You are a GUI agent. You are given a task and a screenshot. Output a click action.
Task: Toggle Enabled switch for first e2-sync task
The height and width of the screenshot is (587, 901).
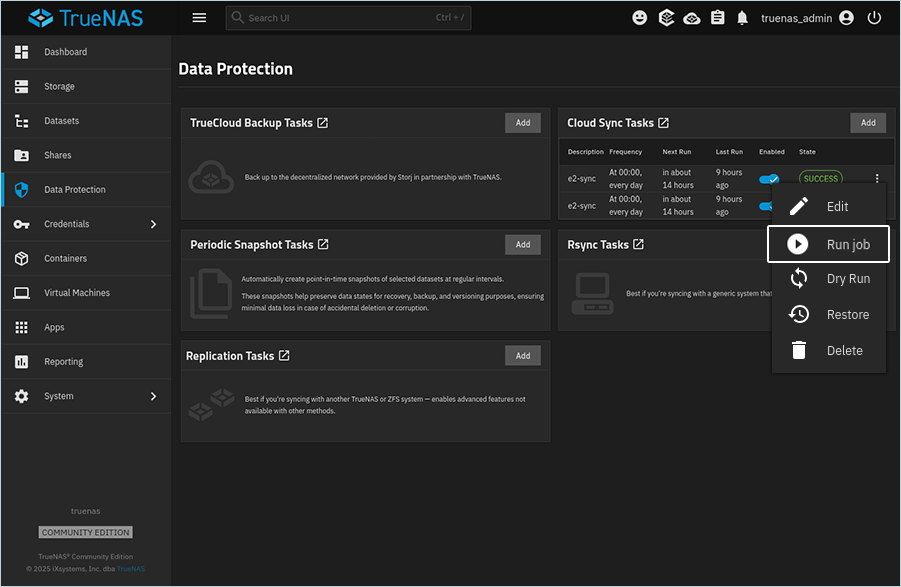[x=769, y=179]
